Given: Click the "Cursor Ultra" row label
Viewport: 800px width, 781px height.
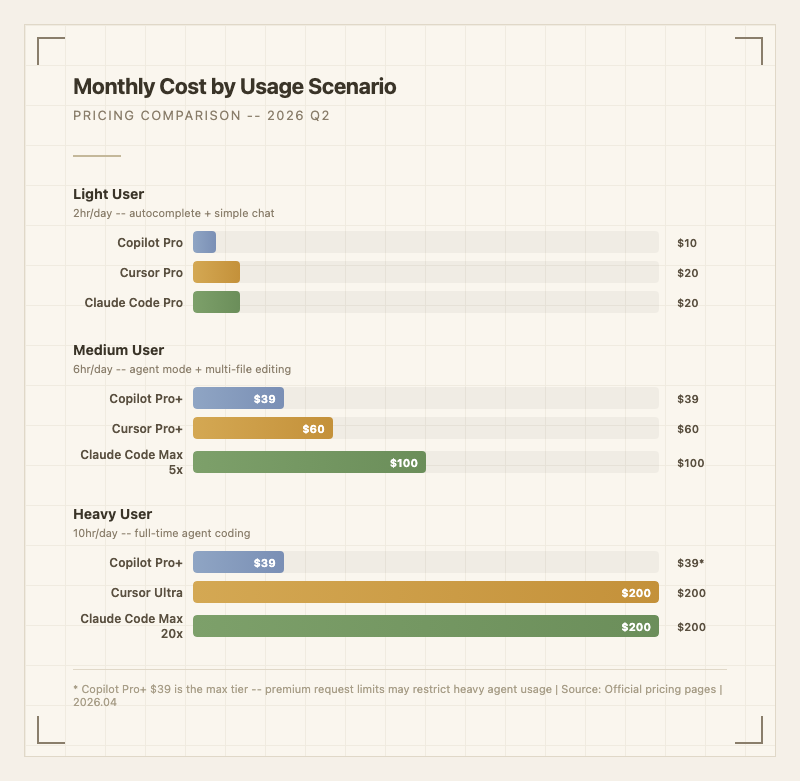Looking at the screenshot, I should 147,593.
